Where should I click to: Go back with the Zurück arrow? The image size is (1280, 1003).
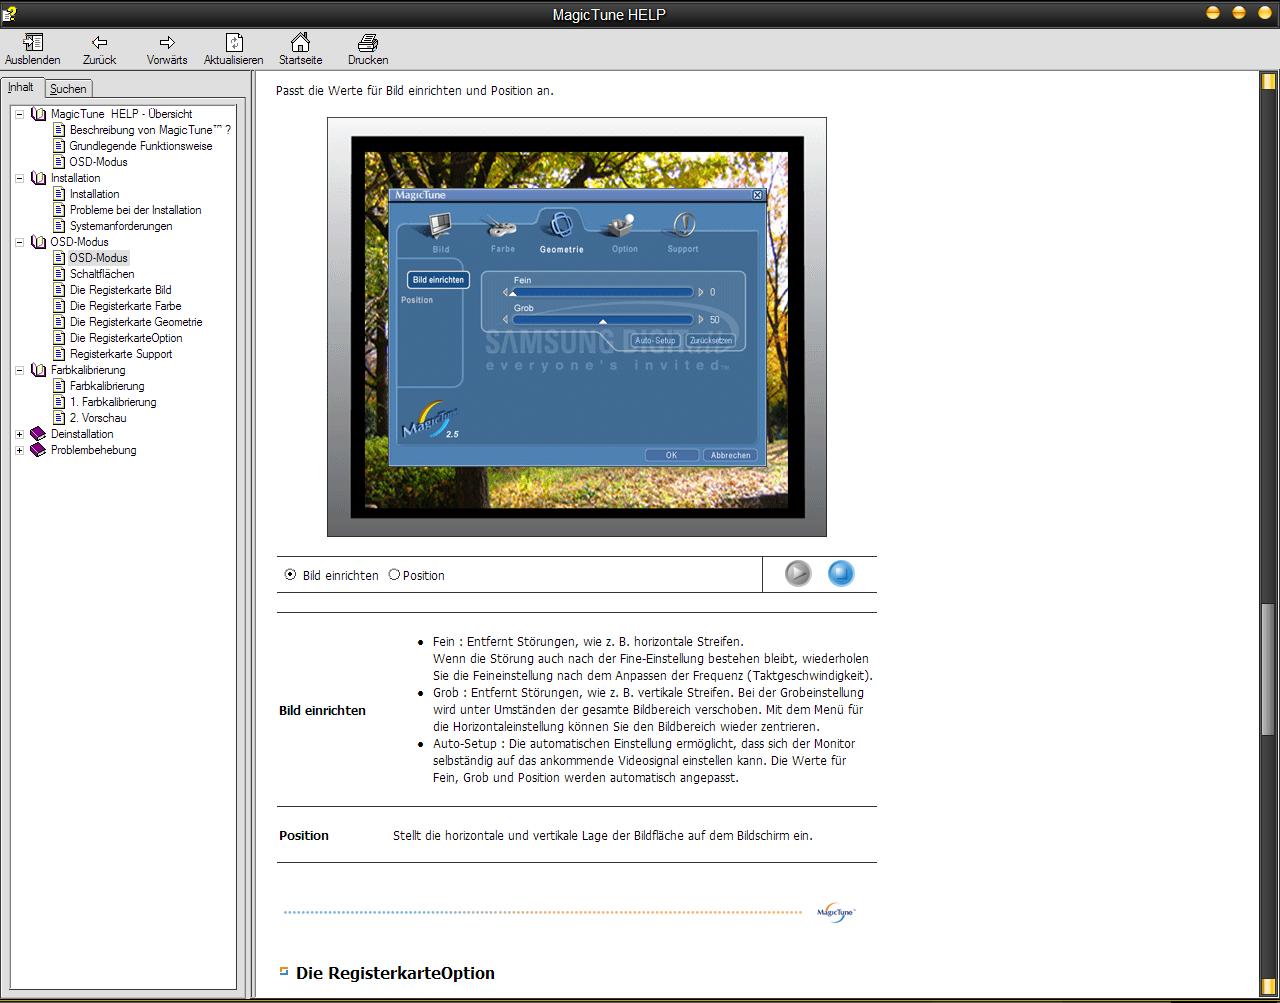(99, 43)
